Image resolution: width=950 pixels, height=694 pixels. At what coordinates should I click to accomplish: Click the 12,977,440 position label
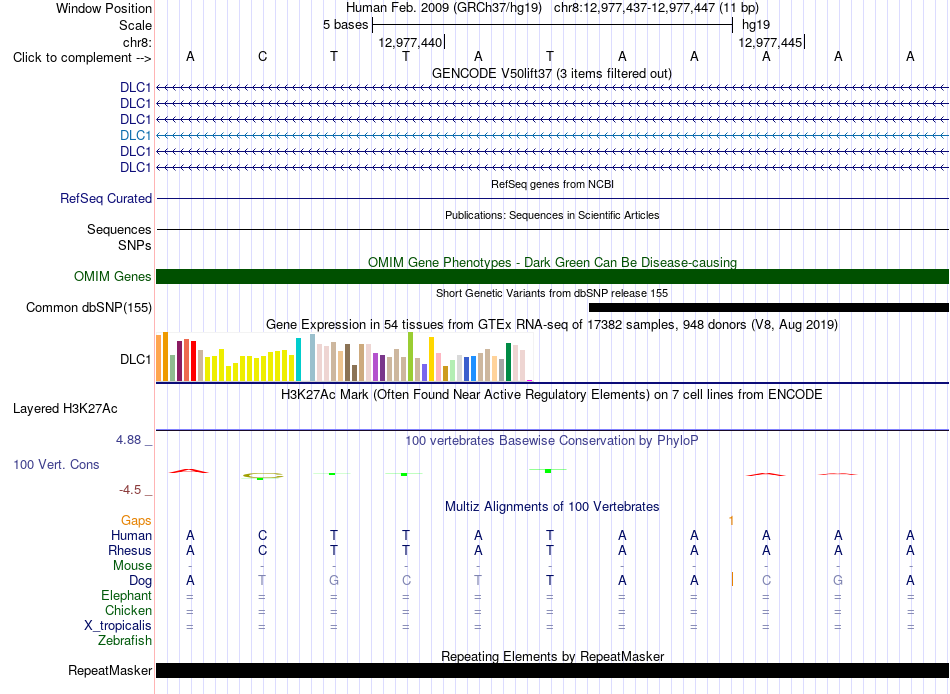[x=410, y=42]
